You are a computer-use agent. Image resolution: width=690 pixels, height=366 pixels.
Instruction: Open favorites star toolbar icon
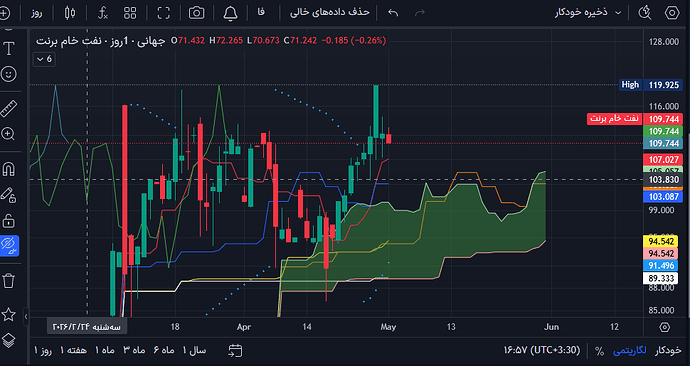tap(9, 314)
